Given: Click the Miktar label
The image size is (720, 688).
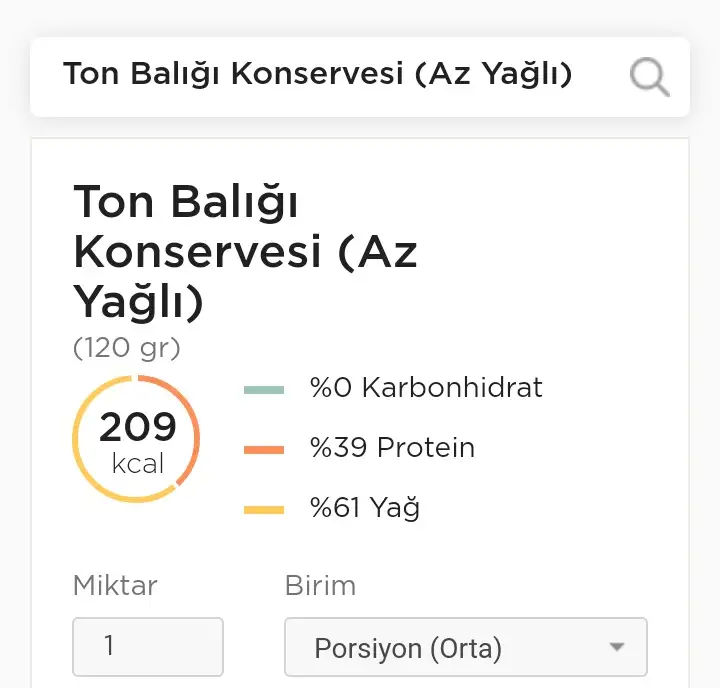Looking at the screenshot, I should tap(115, 585).
